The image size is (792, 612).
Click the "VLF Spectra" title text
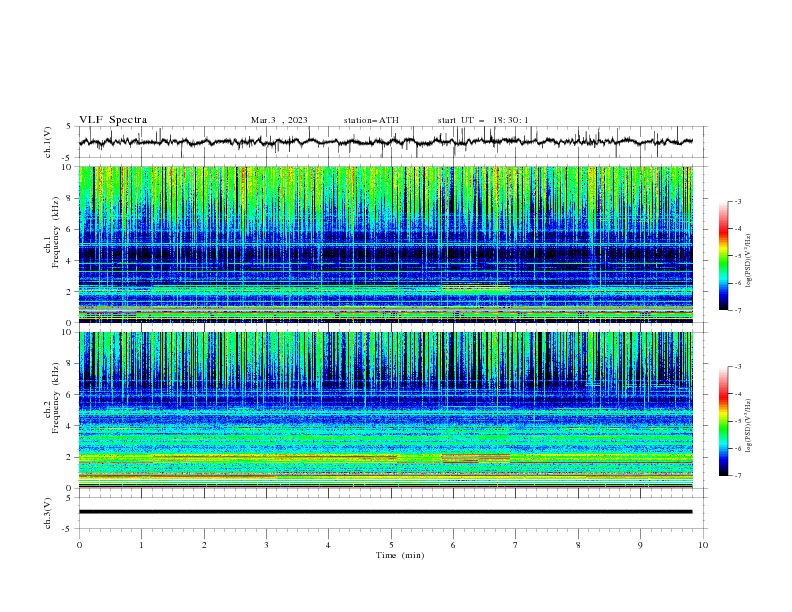113,120
